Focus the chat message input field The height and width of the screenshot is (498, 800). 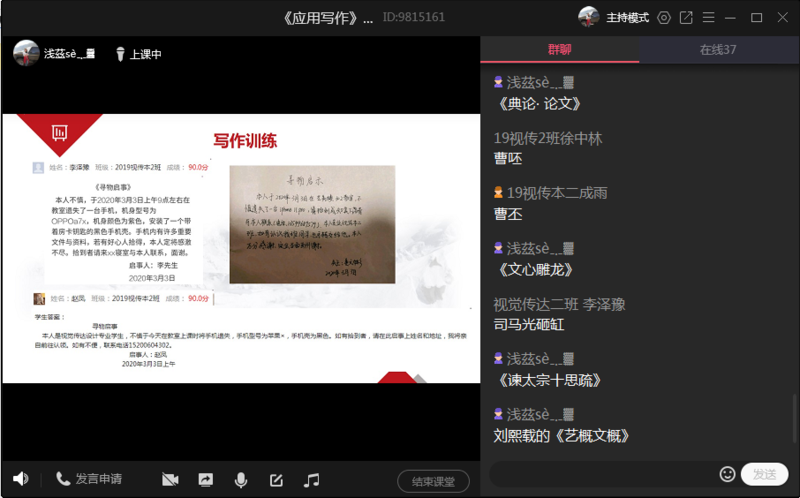602,474
